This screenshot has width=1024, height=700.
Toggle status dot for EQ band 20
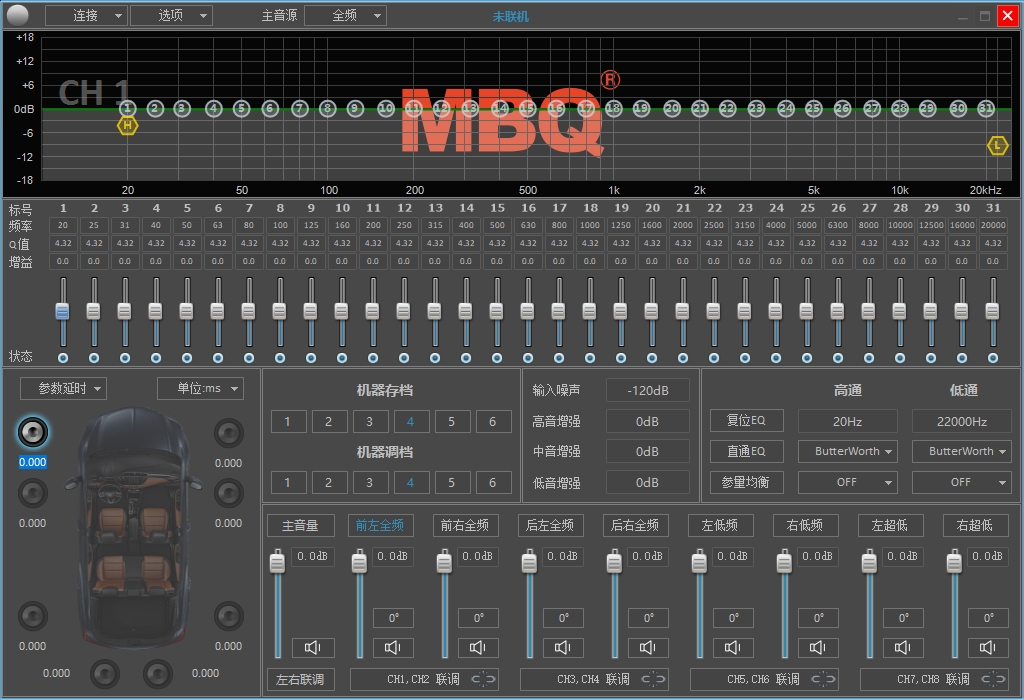pos(652,358)
